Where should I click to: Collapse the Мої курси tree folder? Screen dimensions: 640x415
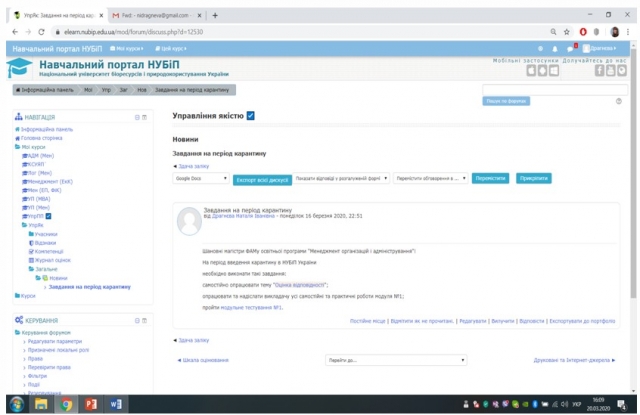pyautogui.click(x=18, y=147)
